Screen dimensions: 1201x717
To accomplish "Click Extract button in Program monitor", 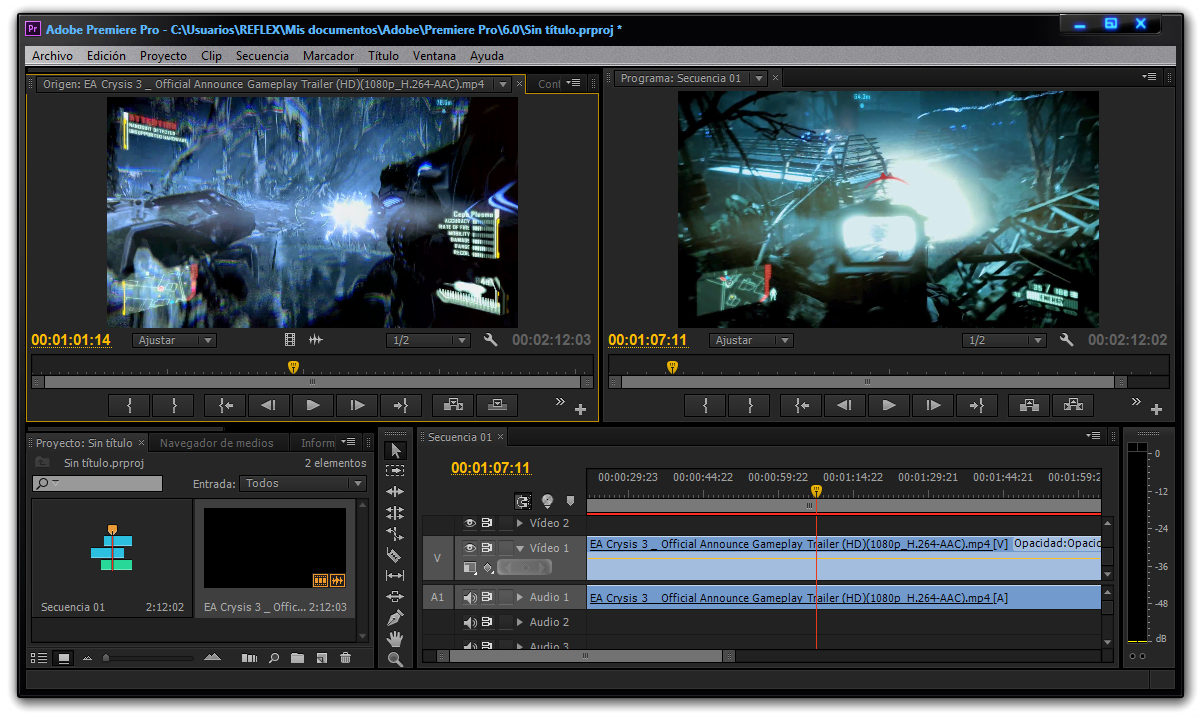I will [1073, 405].
